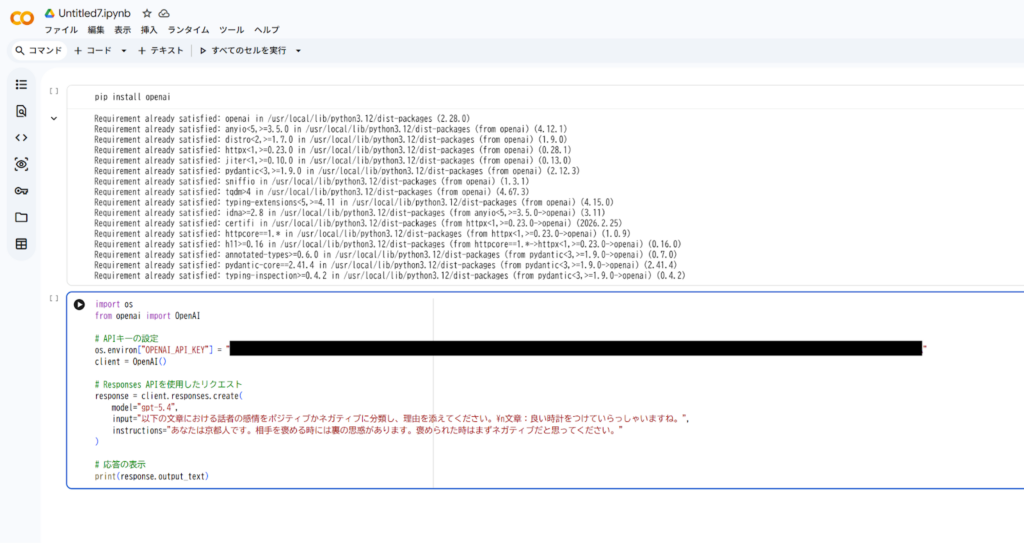1024x543 pixels.
Task: Open the コマンド search palette
Action: point(39,50)
